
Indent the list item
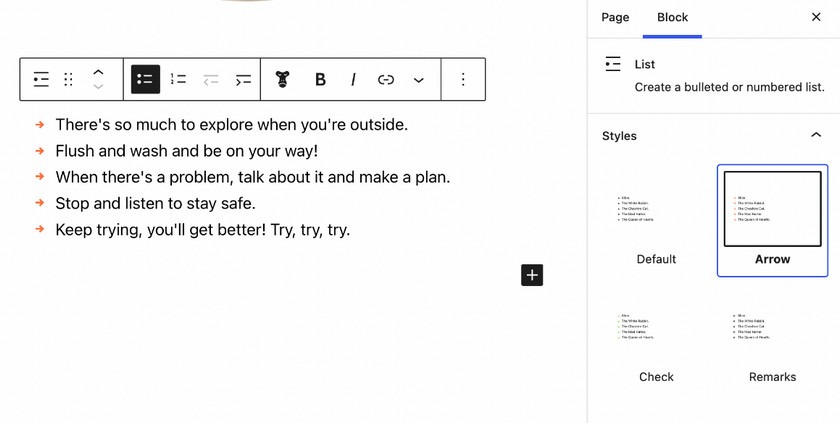(x=243, y=80)
